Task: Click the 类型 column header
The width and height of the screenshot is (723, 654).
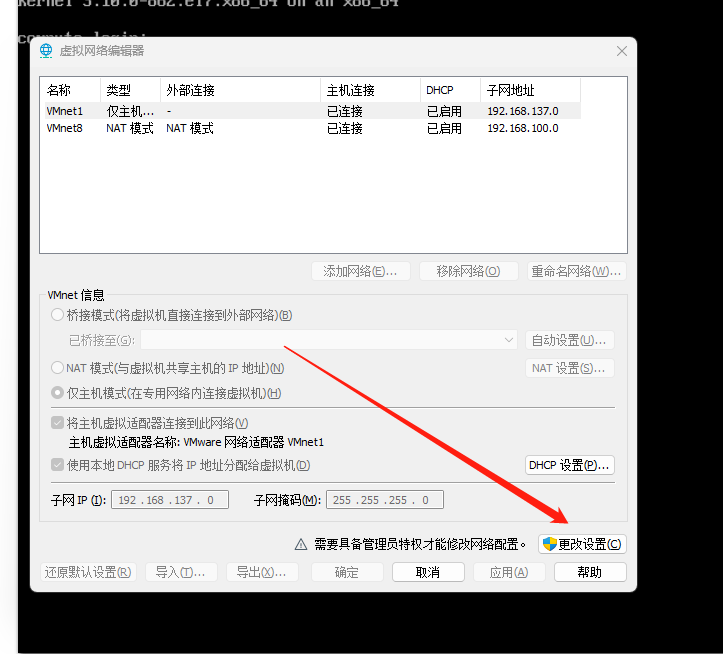Action: pos(130,90)
